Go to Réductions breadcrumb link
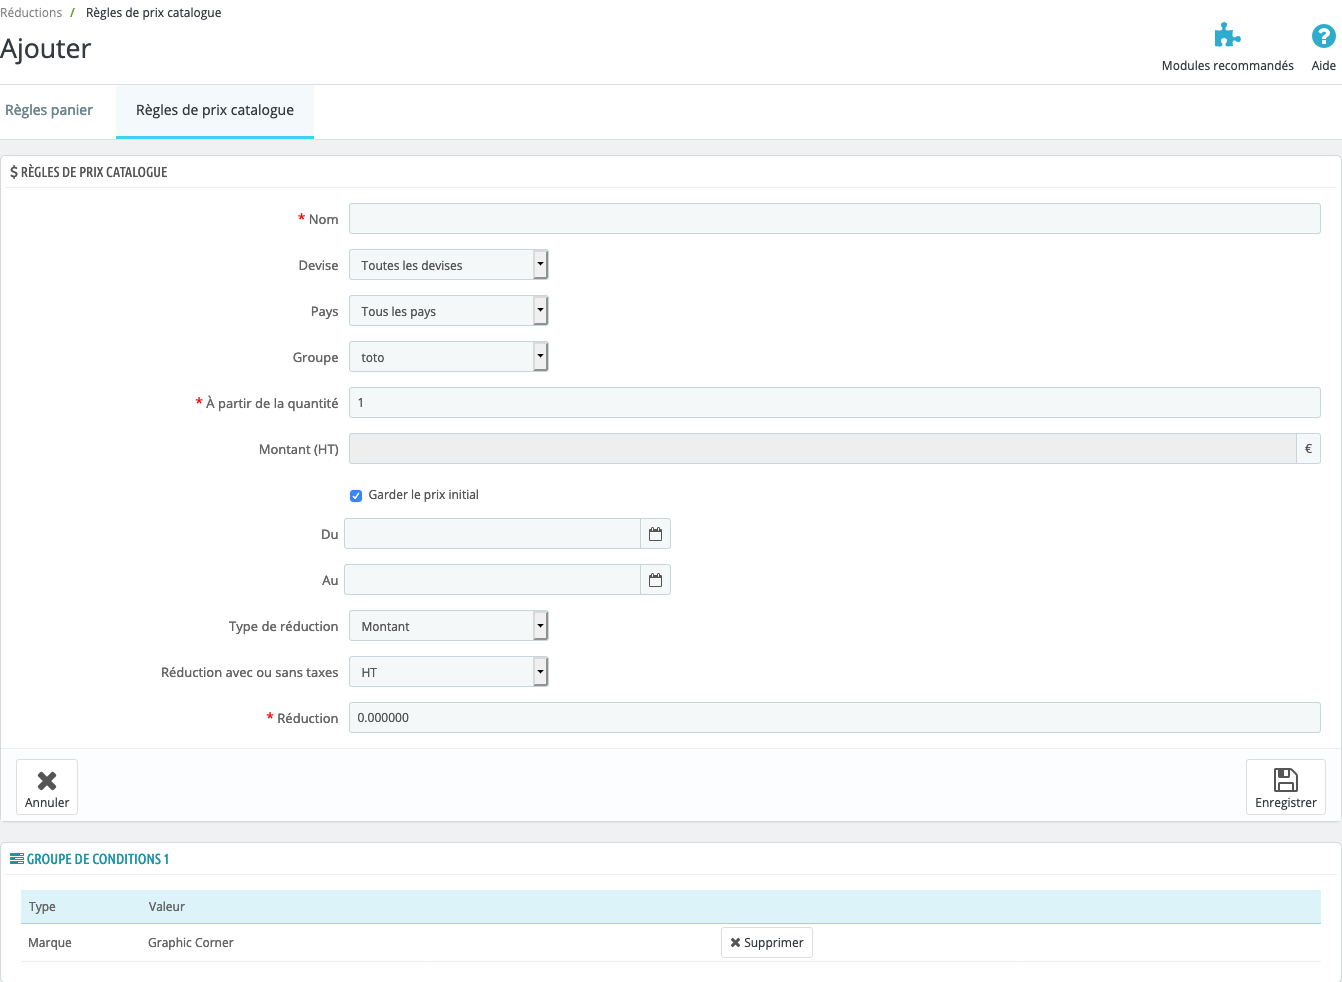Screen dimensions: 1342x982 click(x=31, y=13)
